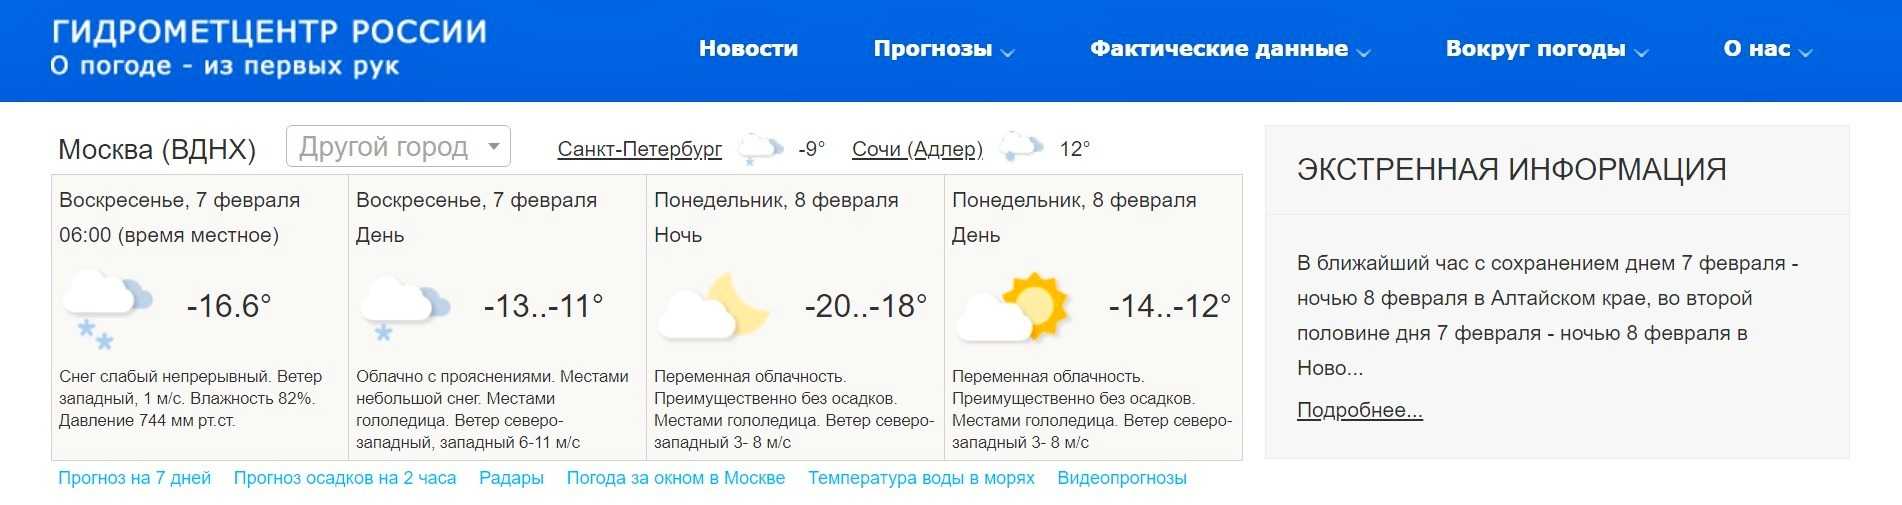
Task: Click the Monday night moon-cloud icon
Action: 712,307
